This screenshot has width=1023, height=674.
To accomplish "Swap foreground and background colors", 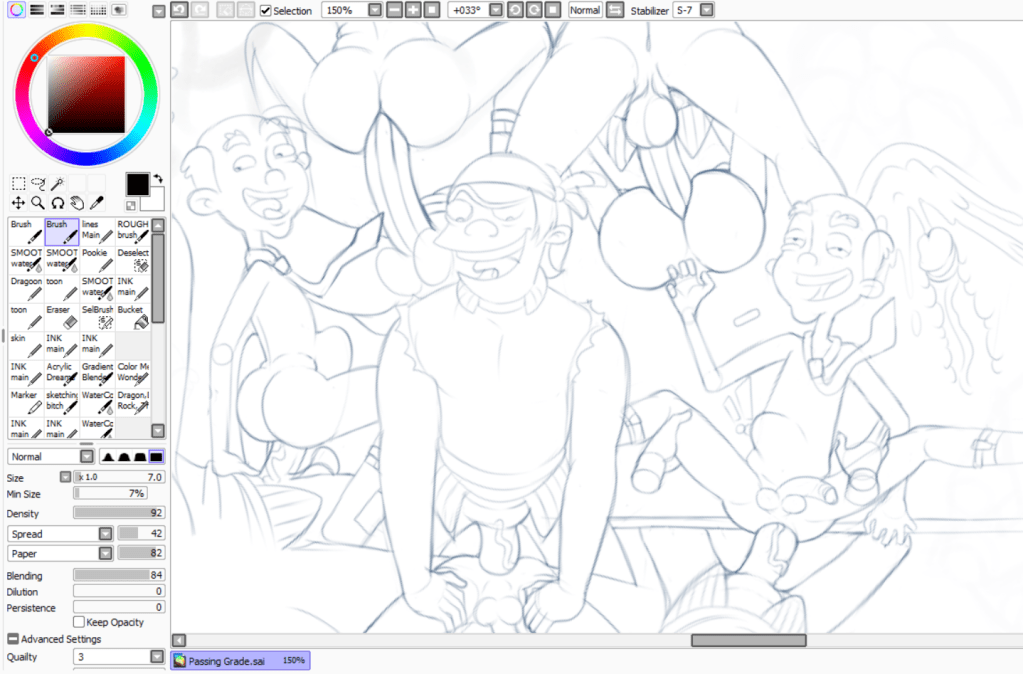I will point(157,178).
